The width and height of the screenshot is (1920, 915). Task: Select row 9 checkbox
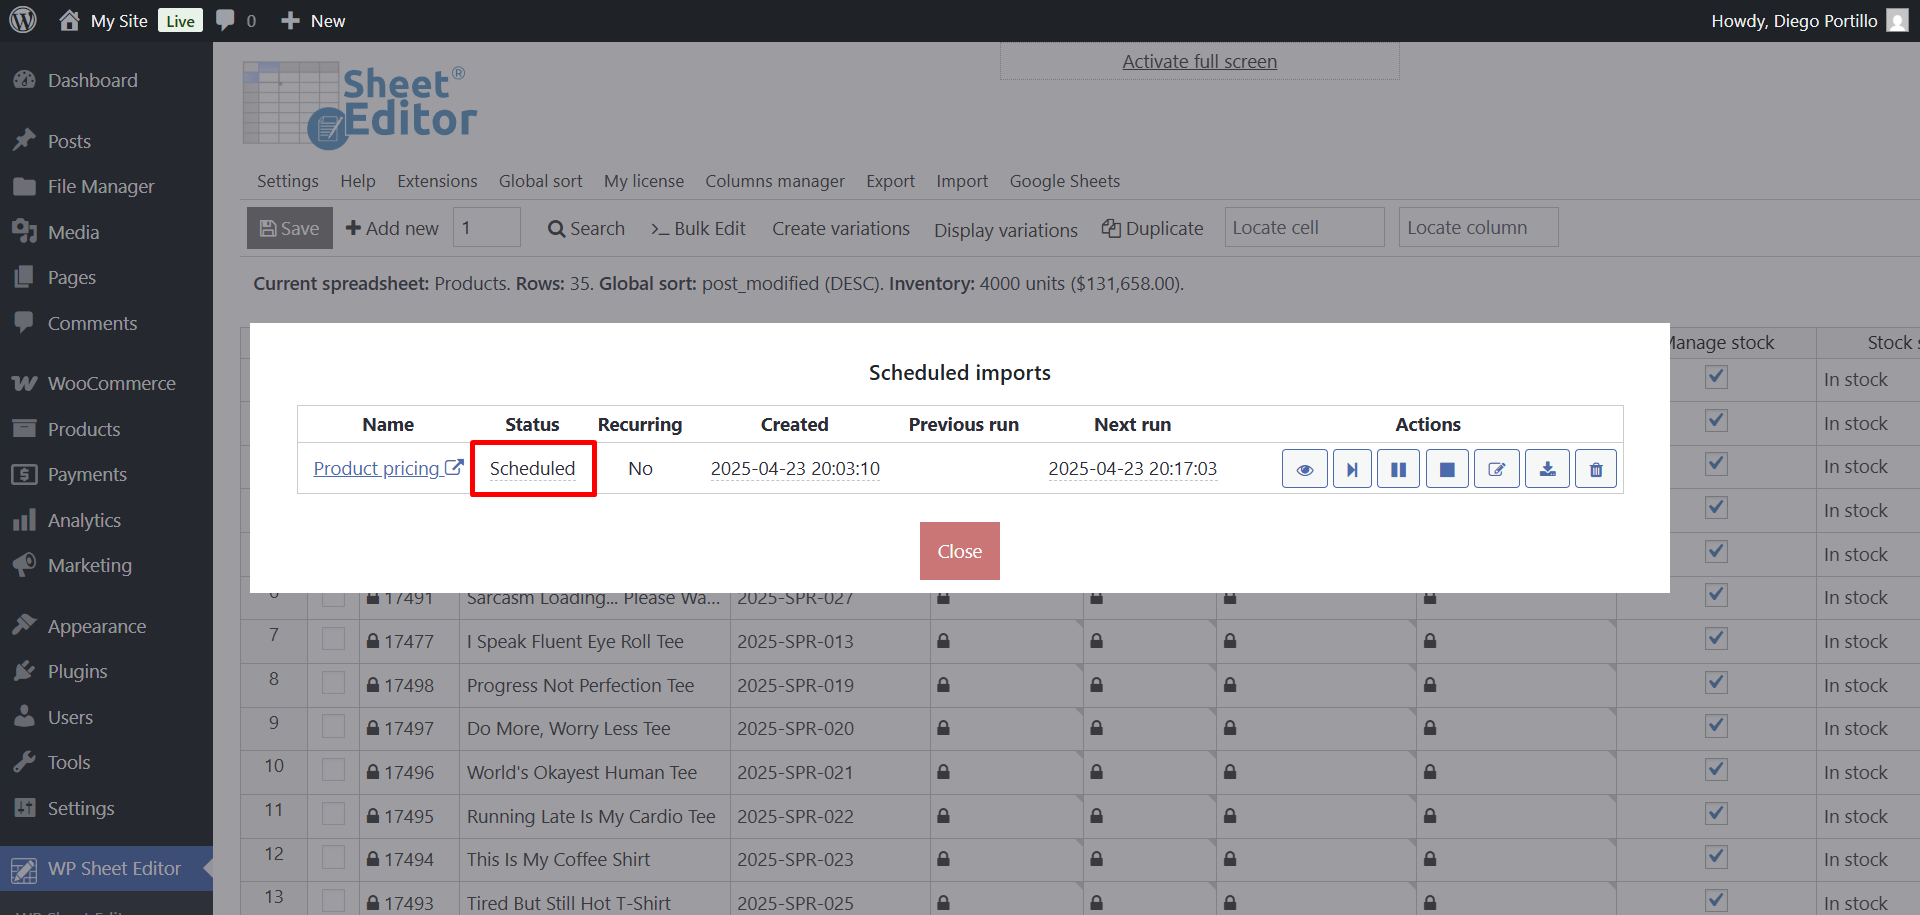click(x=333, y=727)
